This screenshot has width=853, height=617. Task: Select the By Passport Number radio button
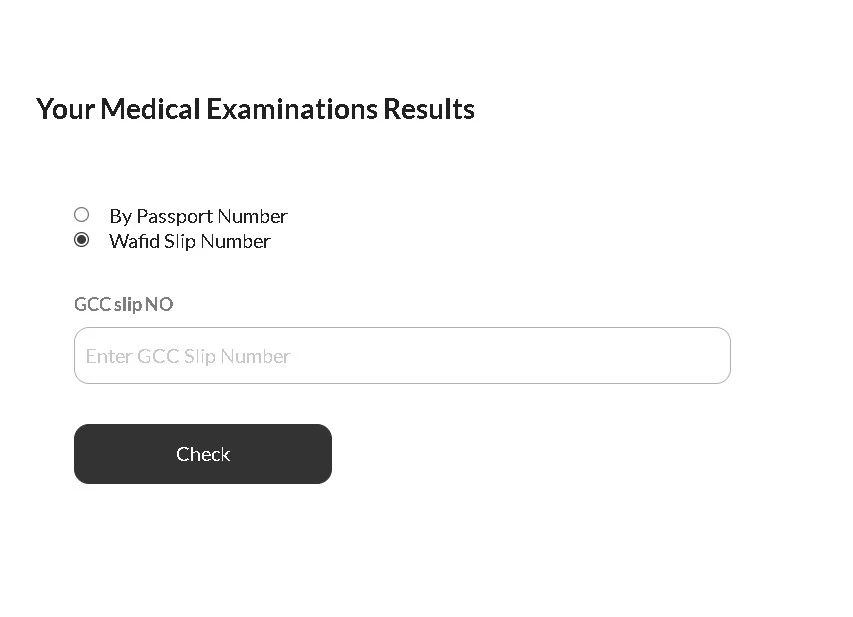coord(82,215)
